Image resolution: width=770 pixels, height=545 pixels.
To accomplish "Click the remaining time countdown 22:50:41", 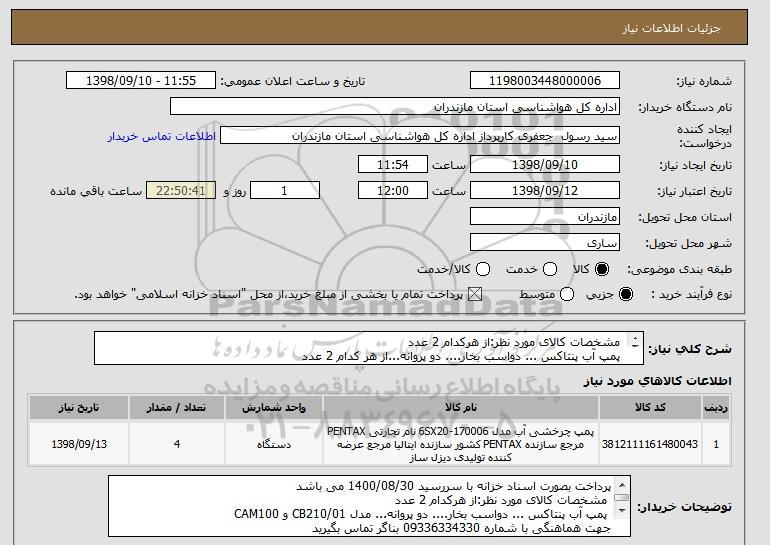I will tap(181, 191).
